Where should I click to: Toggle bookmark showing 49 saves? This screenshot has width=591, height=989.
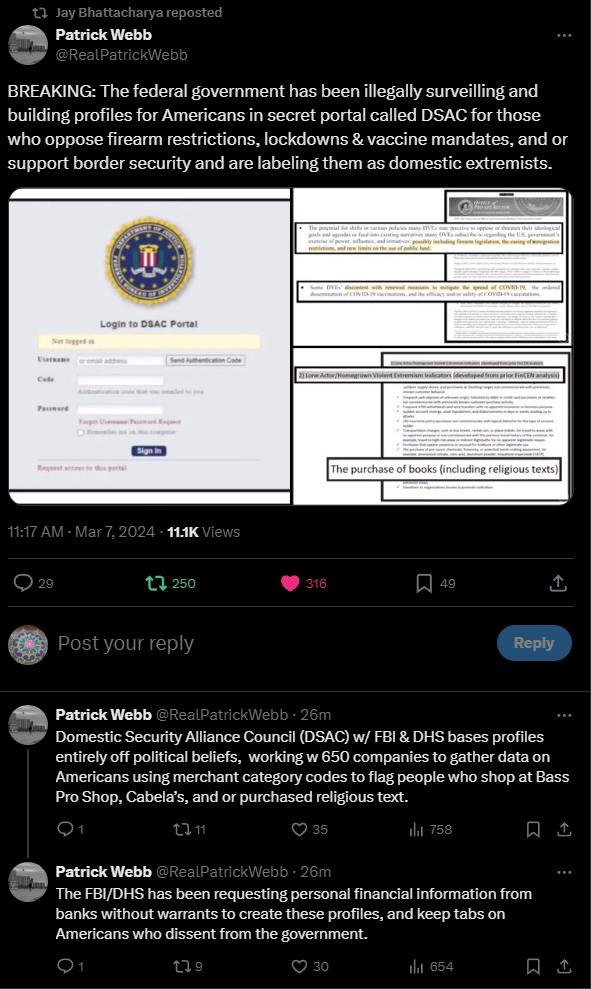pos(424,583)
